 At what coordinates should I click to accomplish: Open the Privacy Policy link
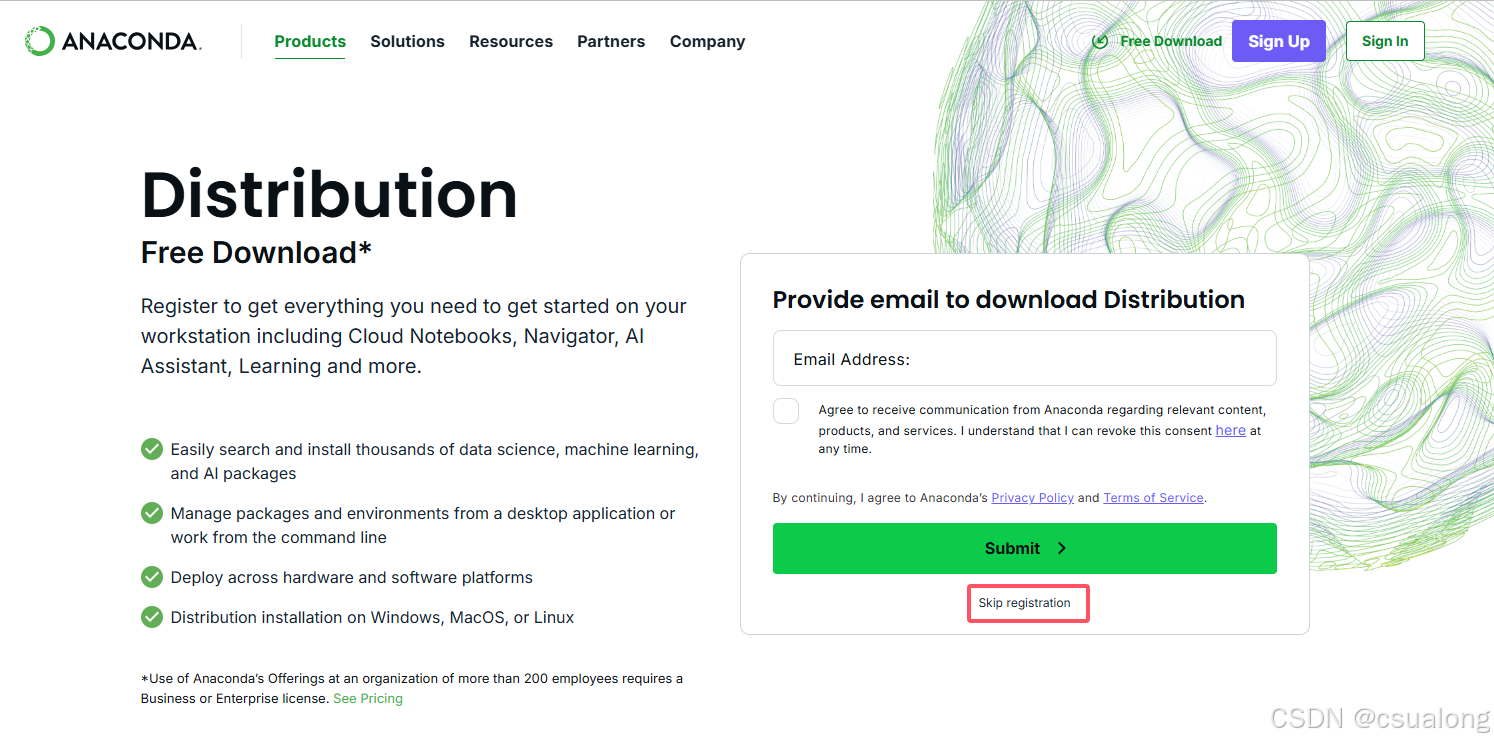[1032, 497]
